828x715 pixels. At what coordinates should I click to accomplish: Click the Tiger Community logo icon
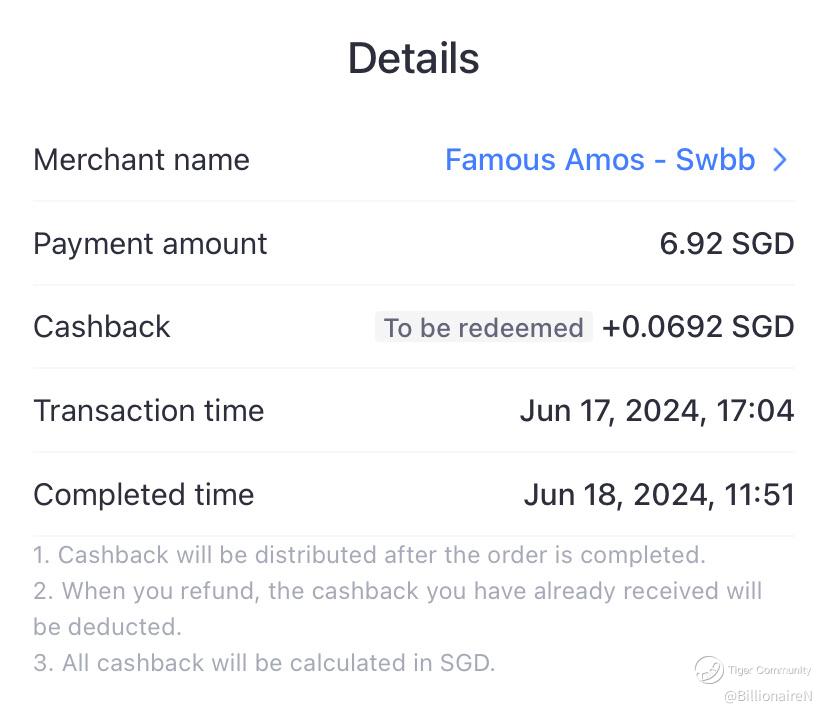tap(709, 669)
